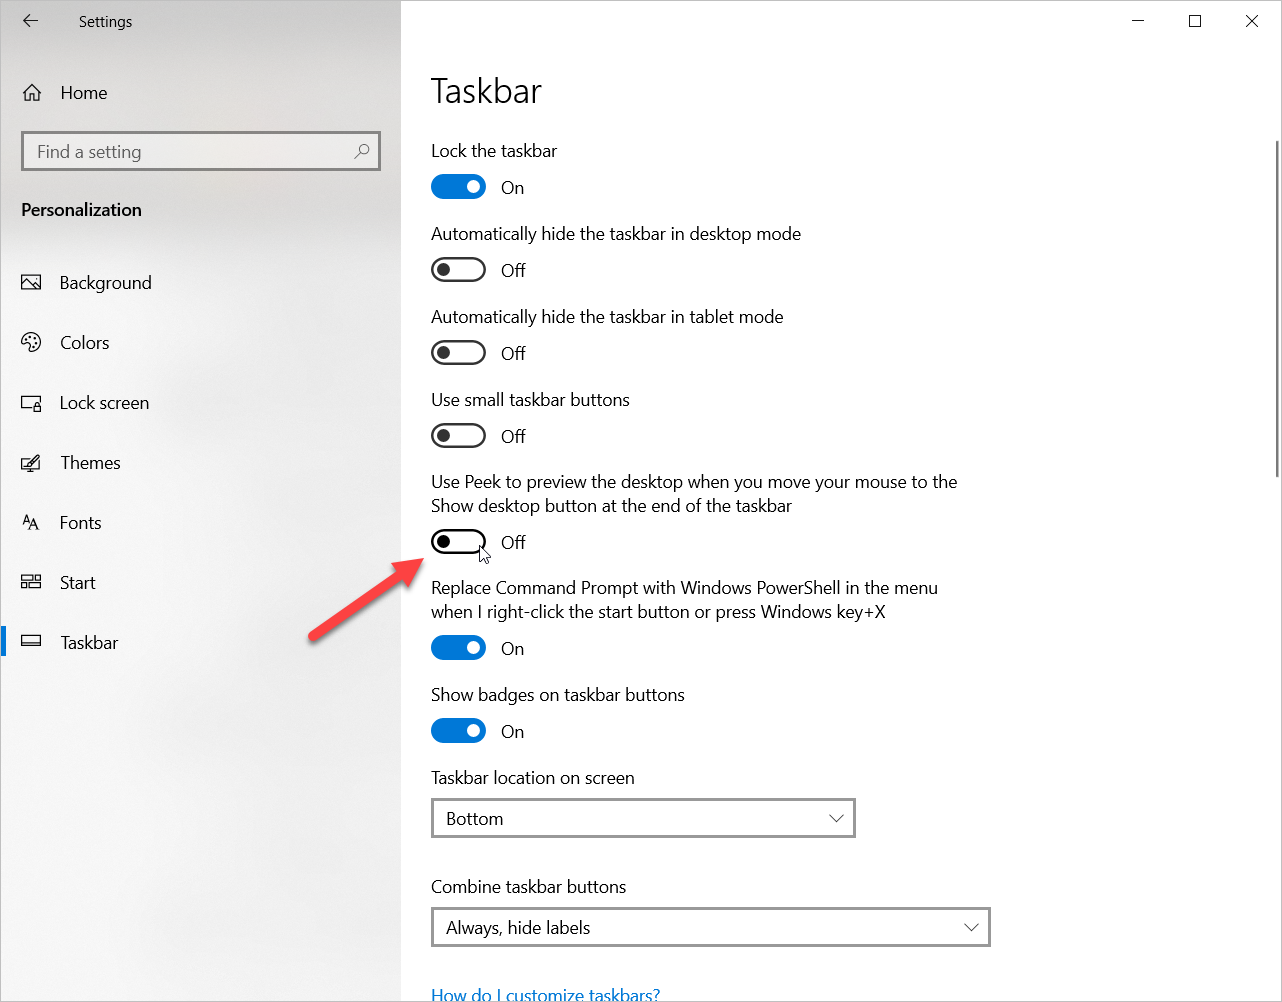Screen dimensions: 1282x1002
Task: Disable Show badges on taskbar buttons
Action: (x=458, y=731)
